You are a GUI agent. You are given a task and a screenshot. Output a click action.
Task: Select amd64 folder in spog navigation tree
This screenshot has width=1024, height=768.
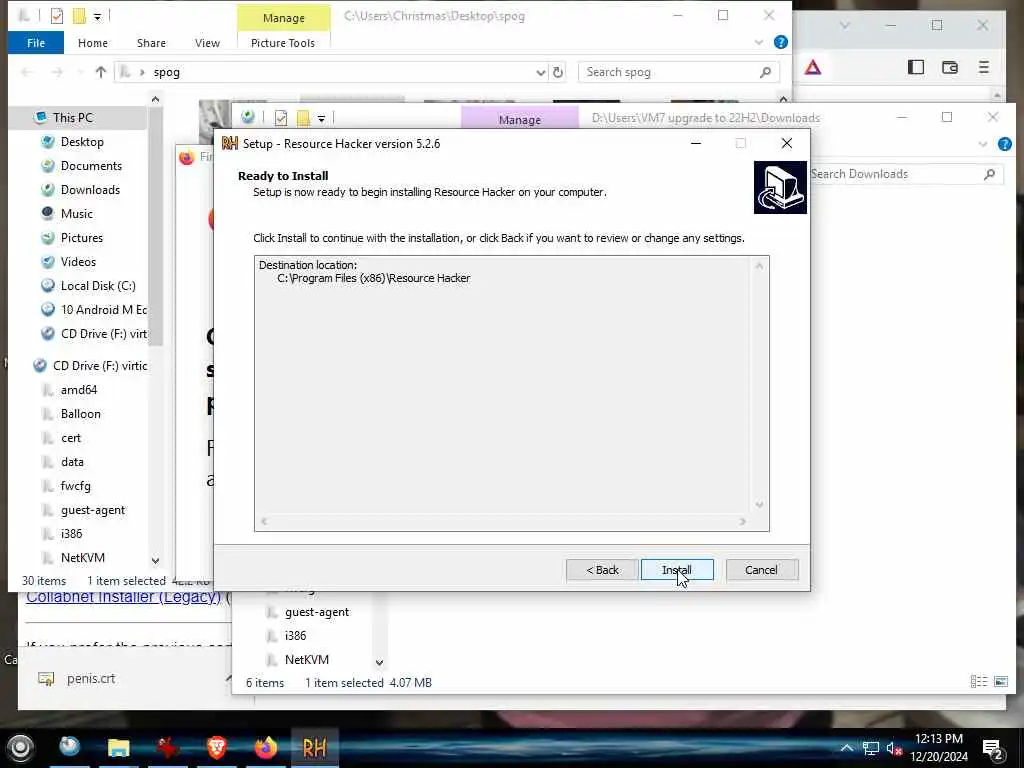tap(78, 390)
